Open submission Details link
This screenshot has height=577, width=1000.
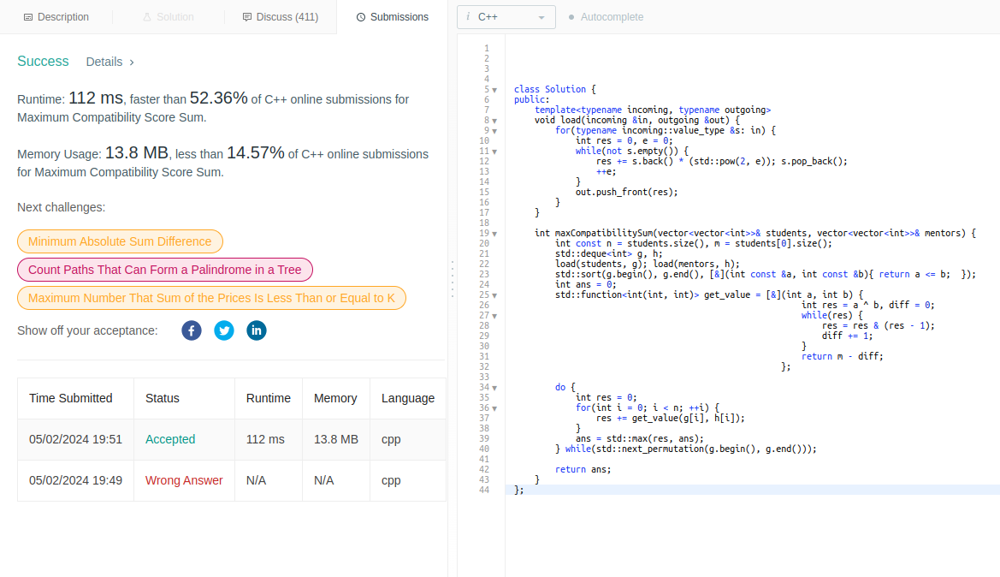tap(110, 62)
